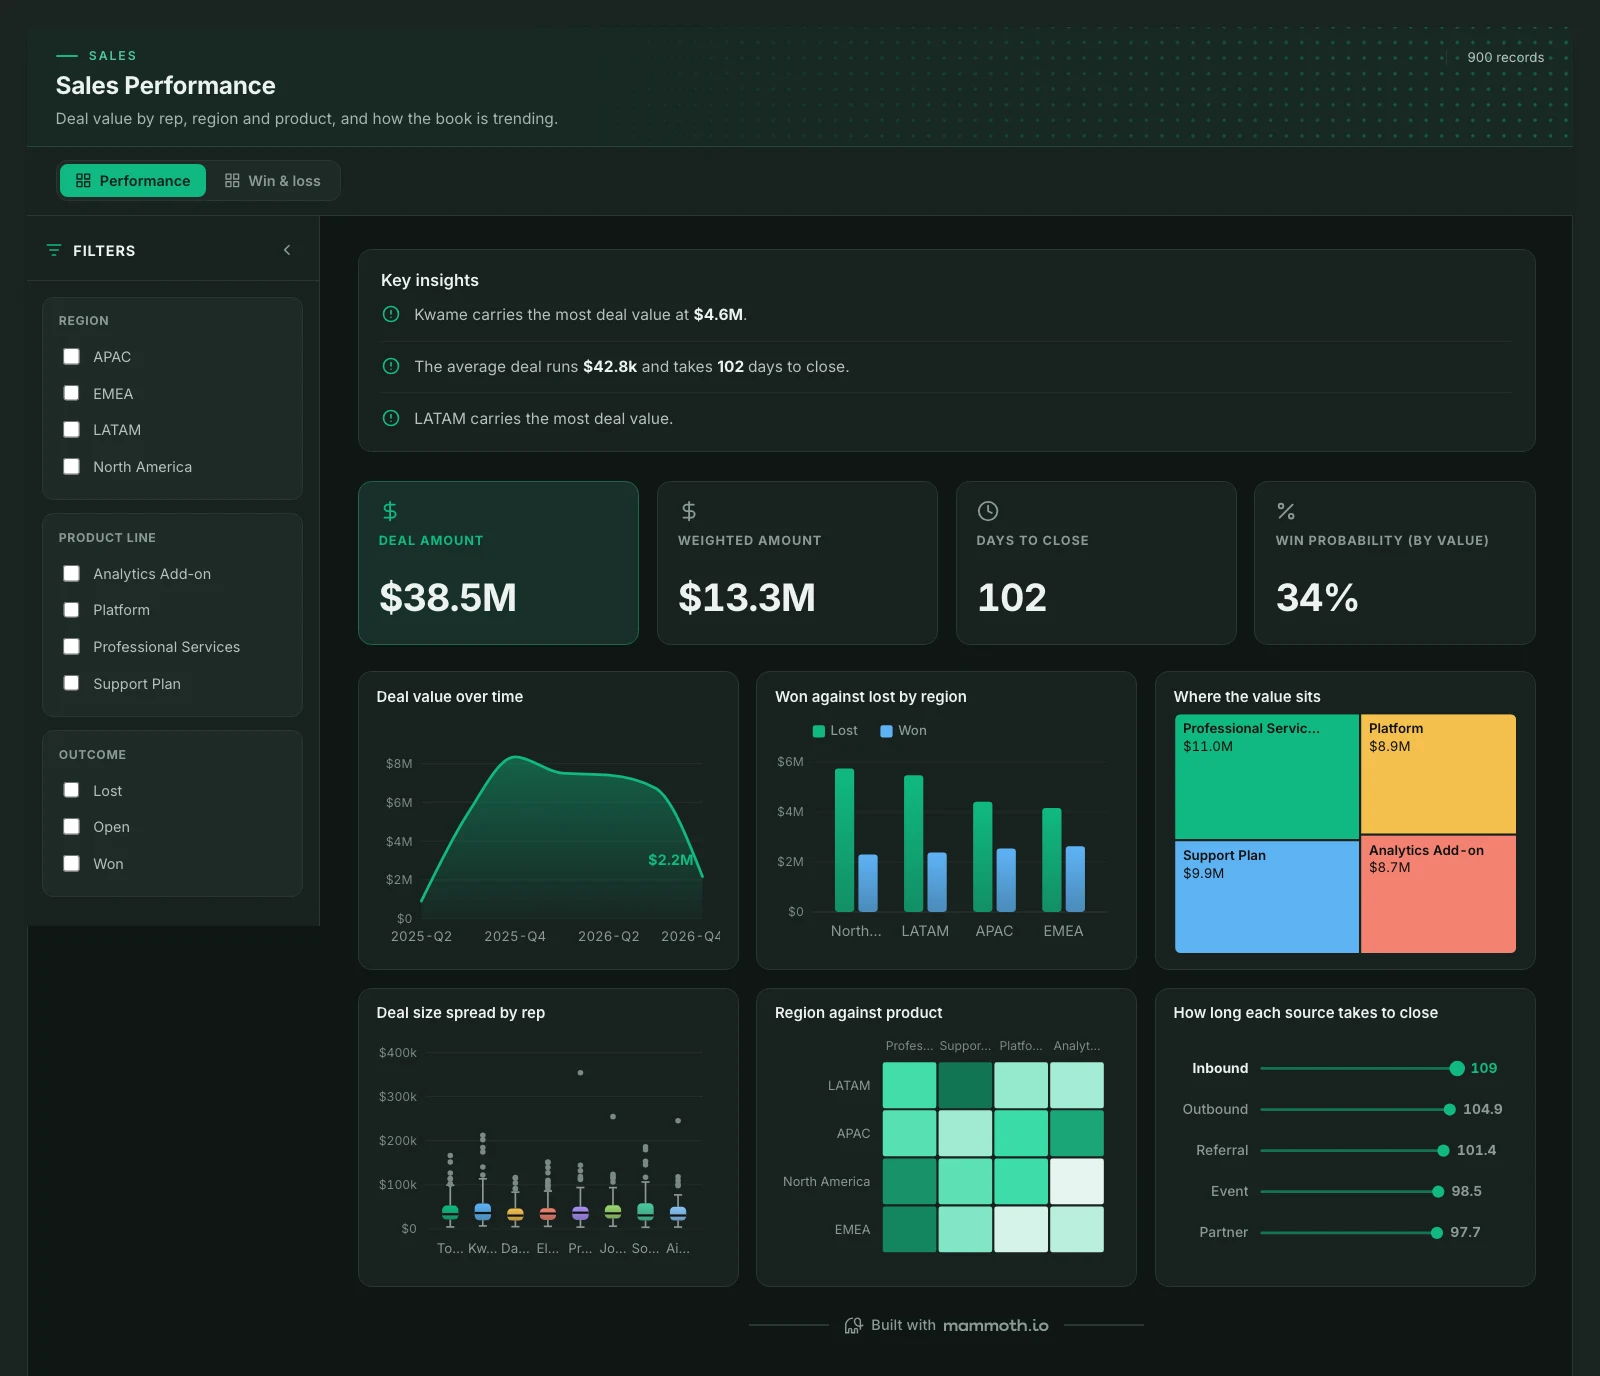The image size is (1600, 1376).
Task: Click the grid icon in Performance tab
Action: (x=83, y=181)
